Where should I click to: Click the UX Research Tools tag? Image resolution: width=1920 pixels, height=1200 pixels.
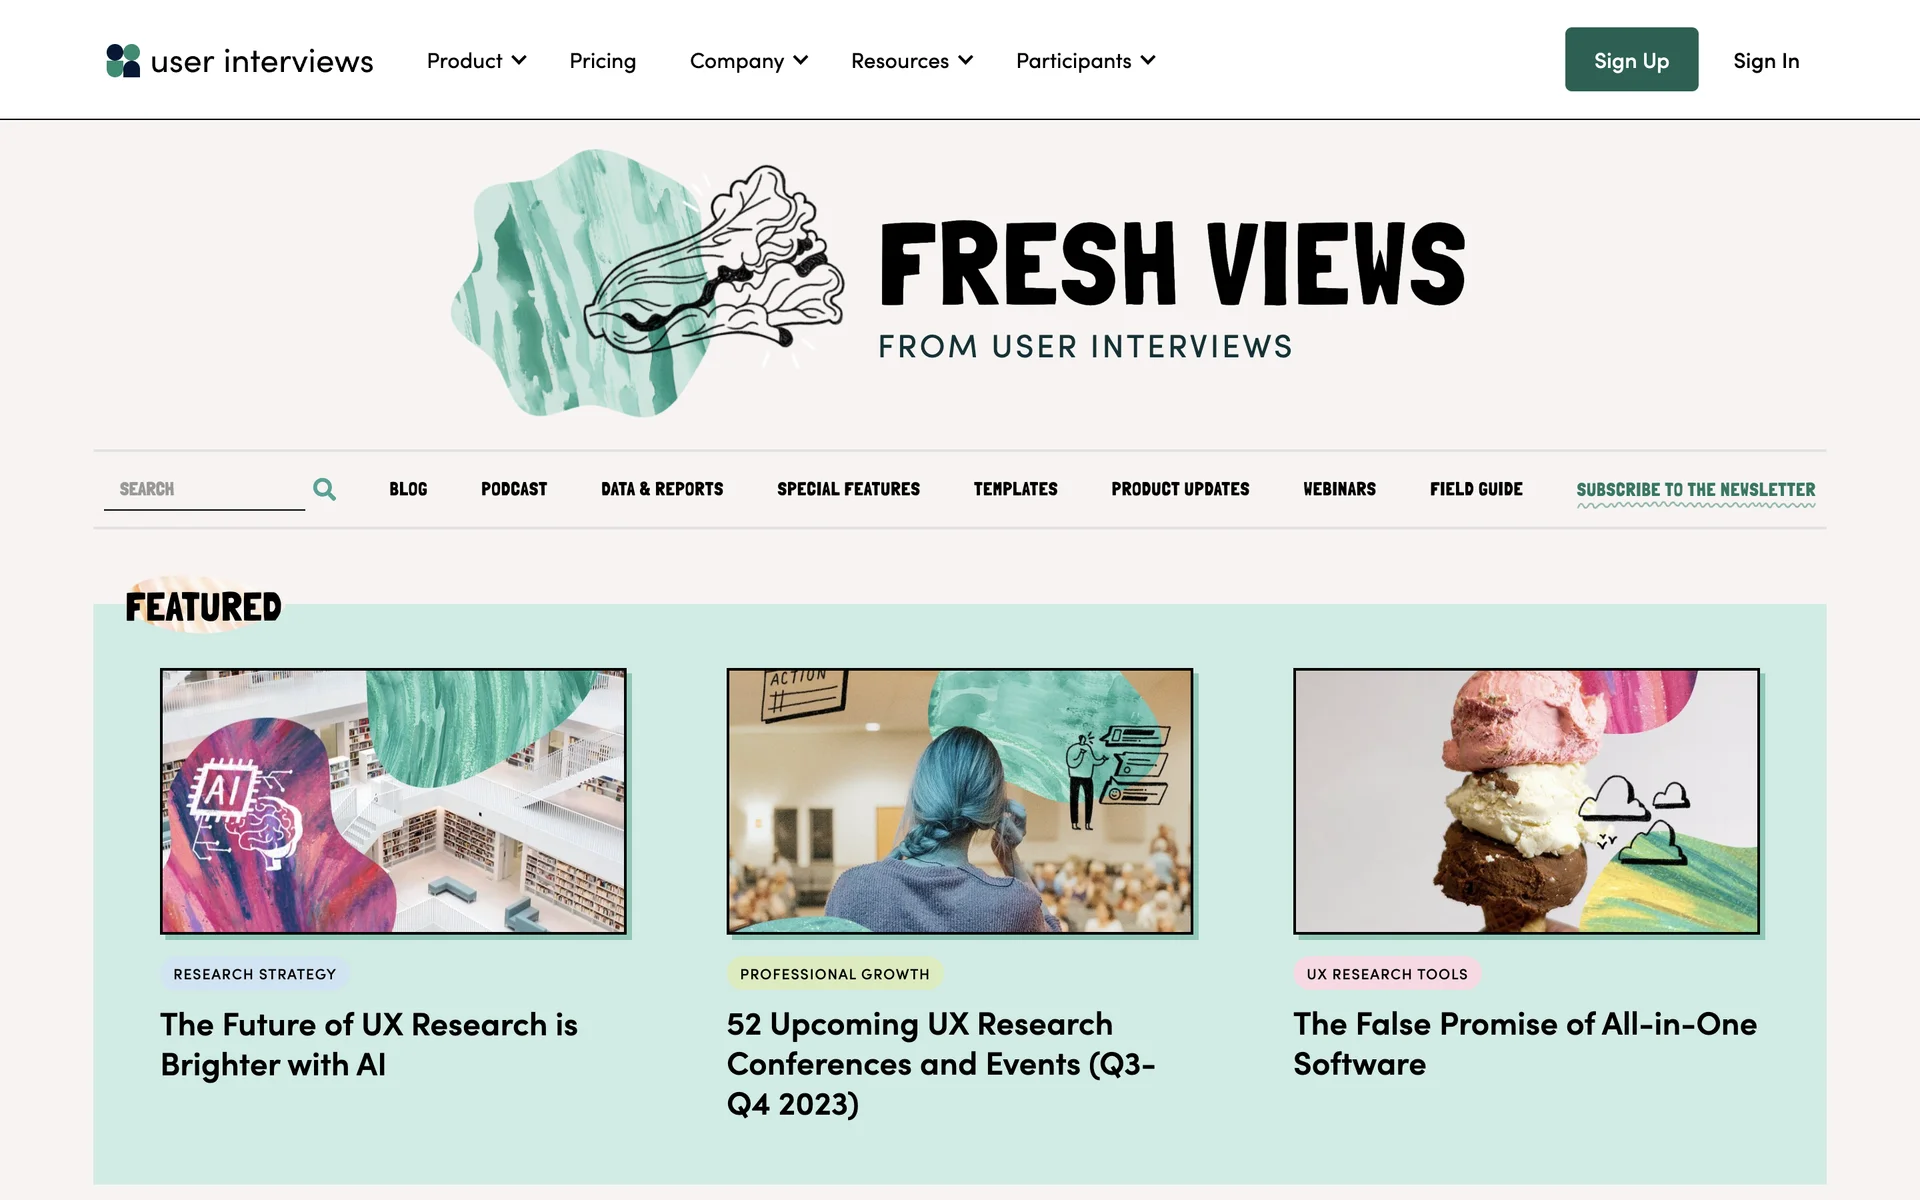pyautogui.click(x=1387, y=974)
